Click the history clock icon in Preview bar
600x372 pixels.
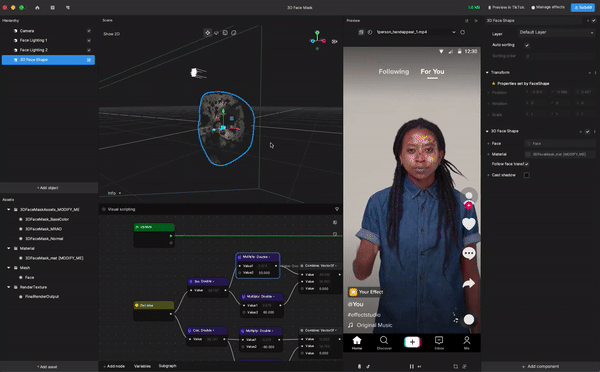370,32
